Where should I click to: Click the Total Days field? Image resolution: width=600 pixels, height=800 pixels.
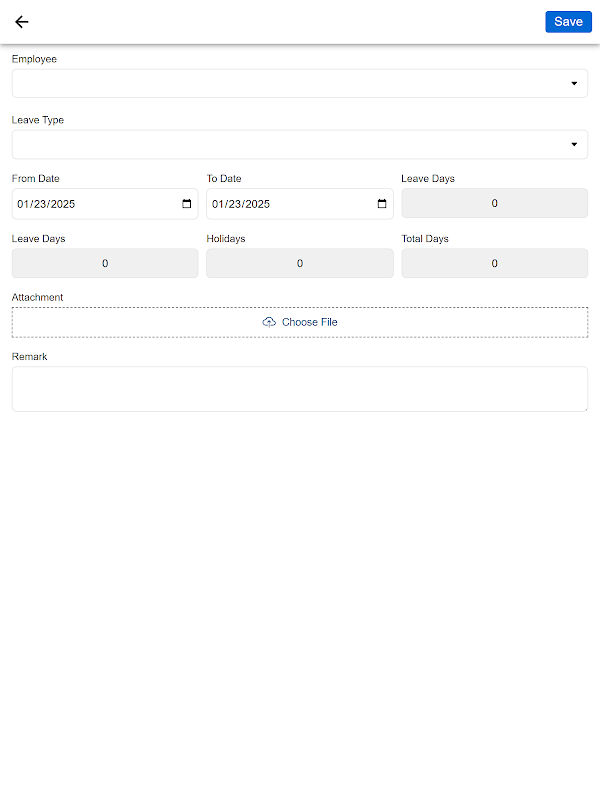click(494, 264)
